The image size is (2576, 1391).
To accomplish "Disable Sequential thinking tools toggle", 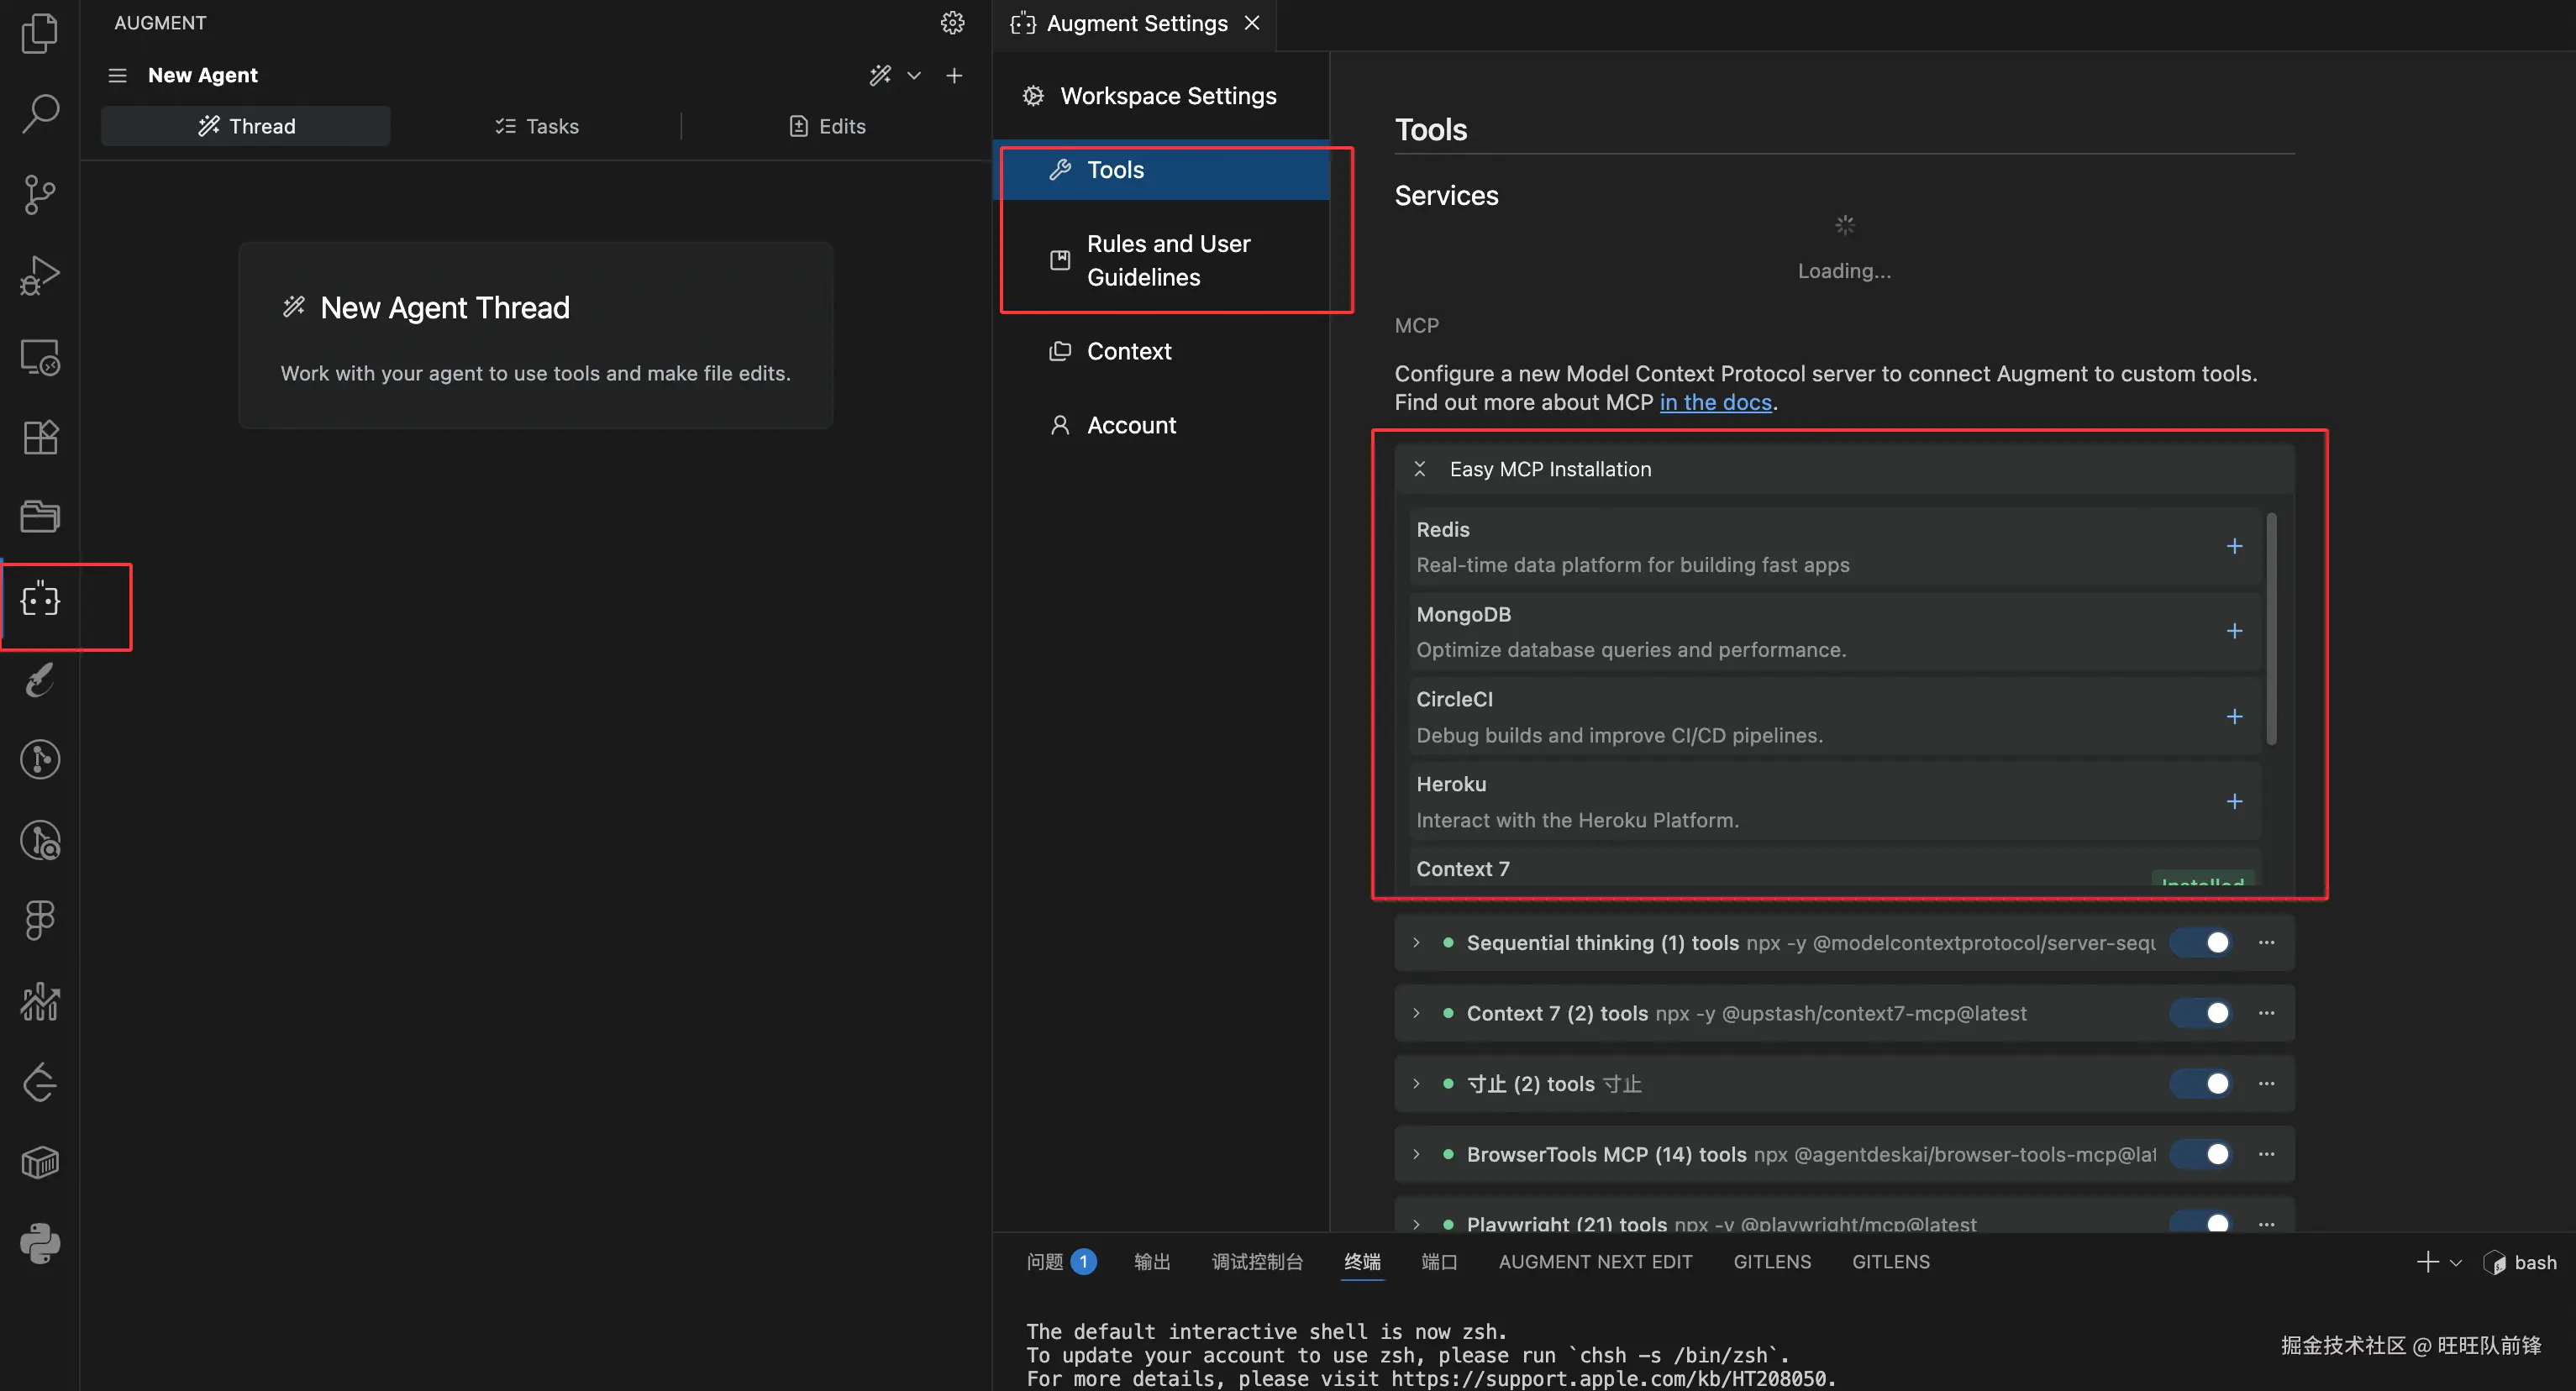I will [x=2201, y=943].
